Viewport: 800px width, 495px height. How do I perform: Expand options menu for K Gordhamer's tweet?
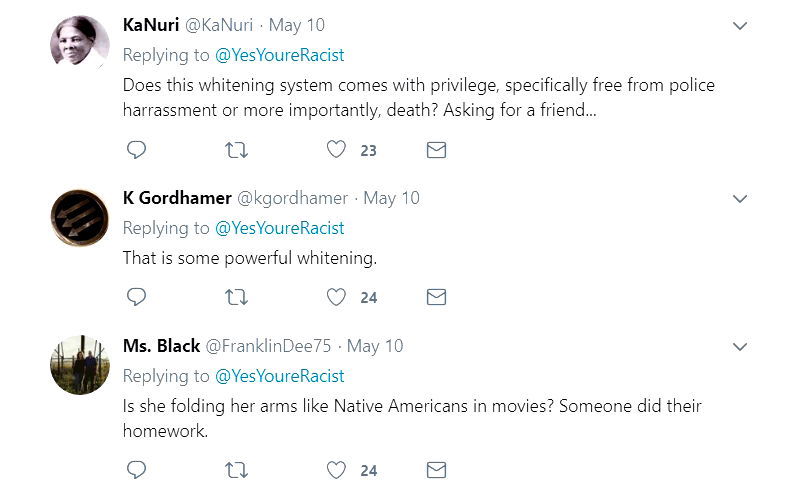point(740,199)
